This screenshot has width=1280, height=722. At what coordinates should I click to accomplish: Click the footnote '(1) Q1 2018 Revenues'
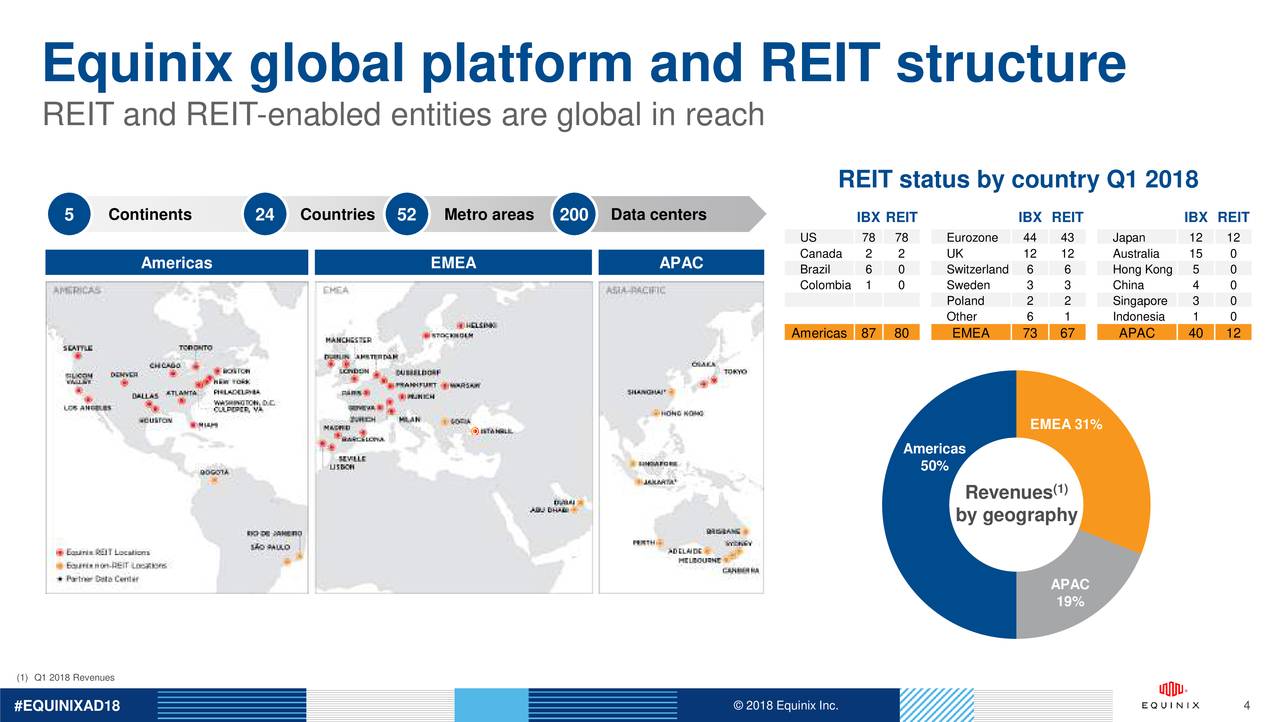tap(66, 677)
